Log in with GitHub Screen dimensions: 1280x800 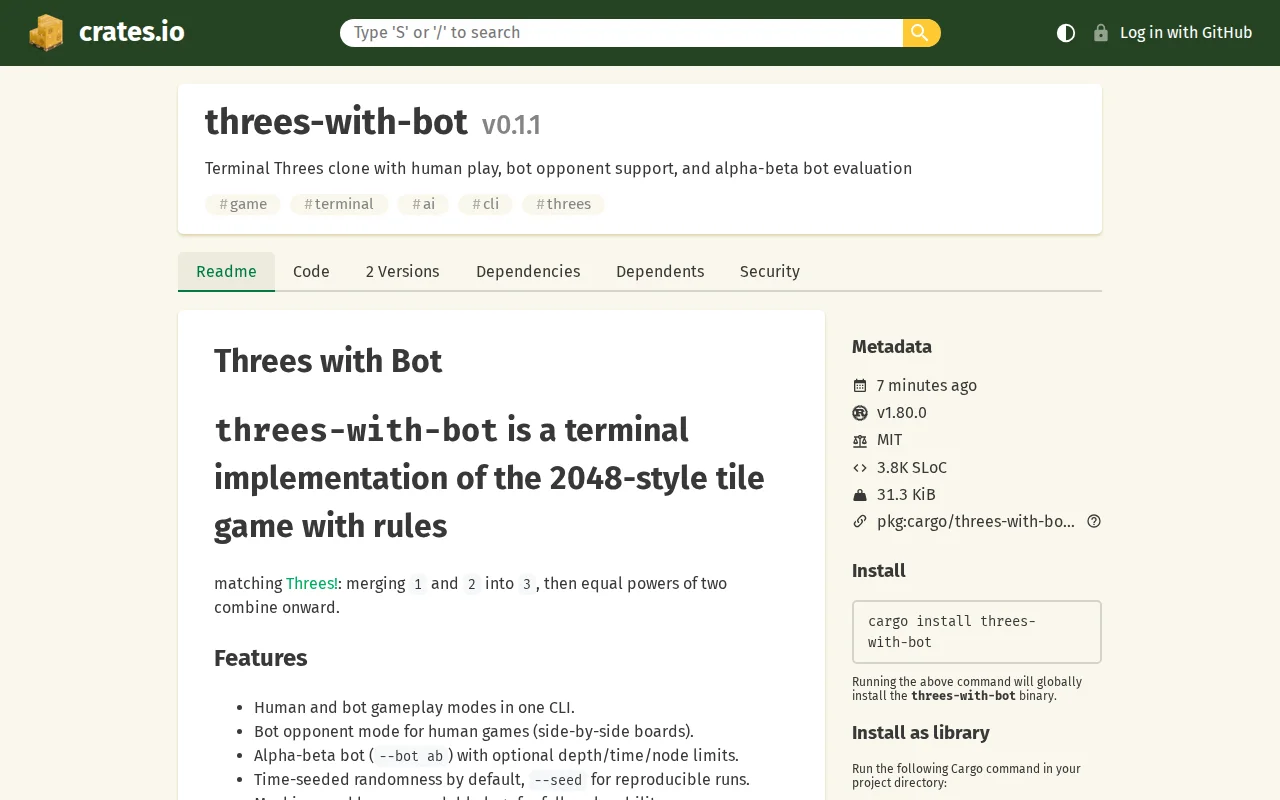point(1186,33)
